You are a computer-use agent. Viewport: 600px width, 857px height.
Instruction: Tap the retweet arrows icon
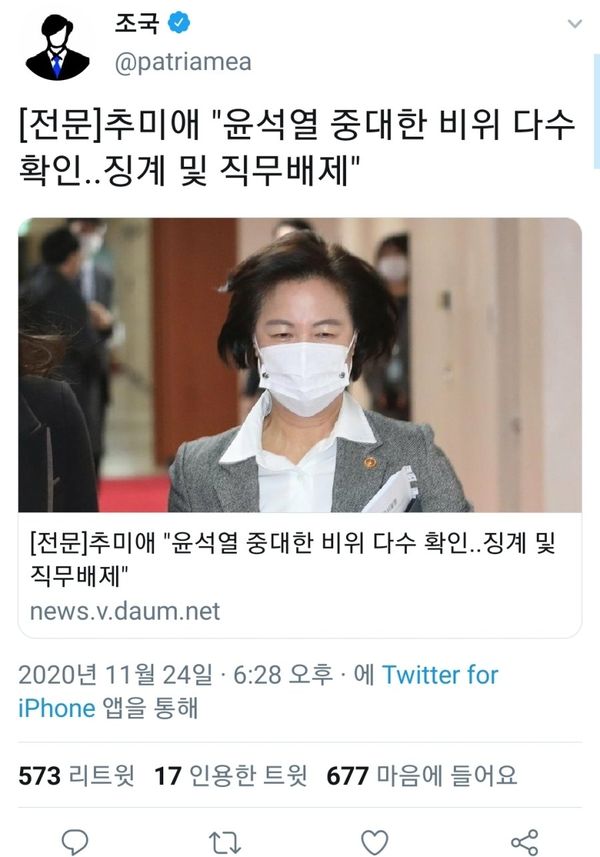pos(225,842)
